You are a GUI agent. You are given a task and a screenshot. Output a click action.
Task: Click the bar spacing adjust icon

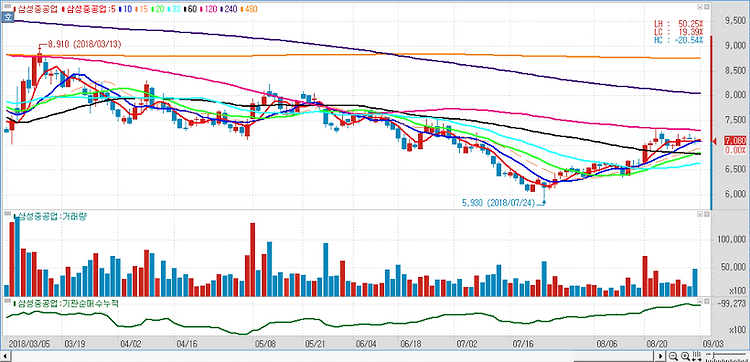697,356
